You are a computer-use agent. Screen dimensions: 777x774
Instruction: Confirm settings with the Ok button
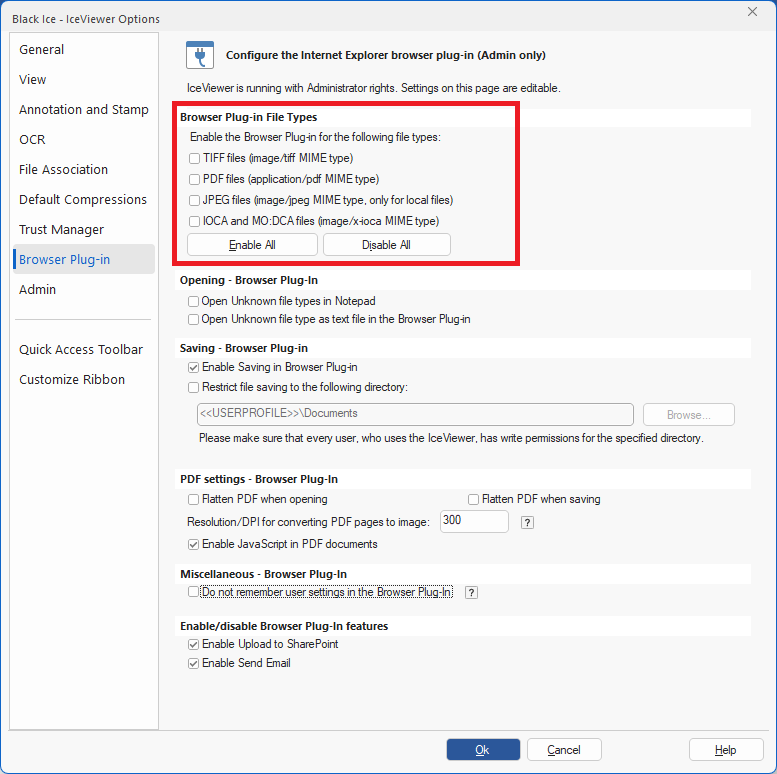tap(483, 750)
